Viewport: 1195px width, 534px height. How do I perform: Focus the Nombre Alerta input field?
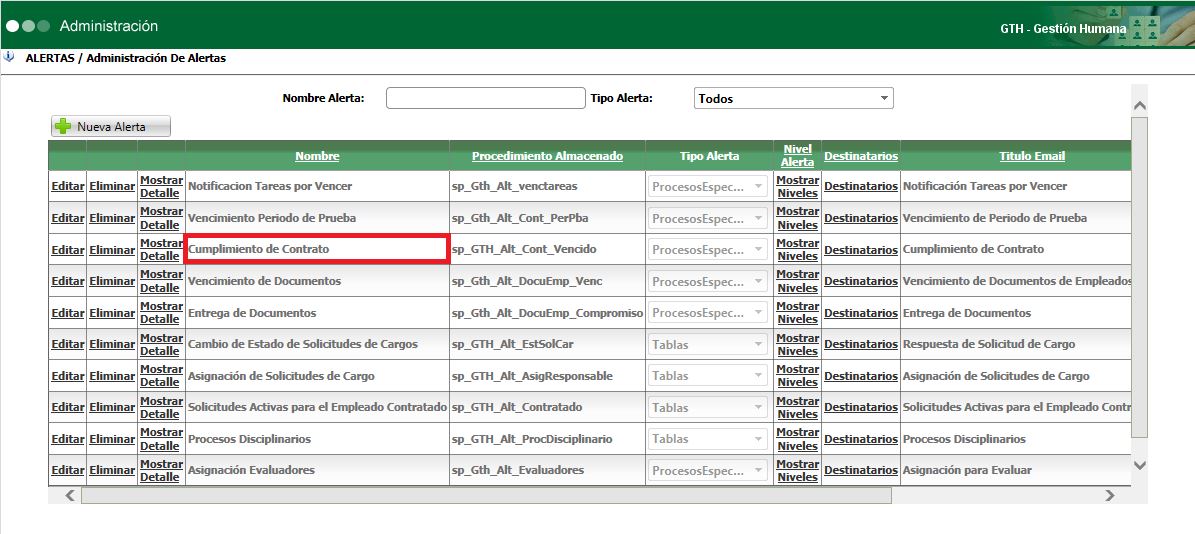click(485, 98)
